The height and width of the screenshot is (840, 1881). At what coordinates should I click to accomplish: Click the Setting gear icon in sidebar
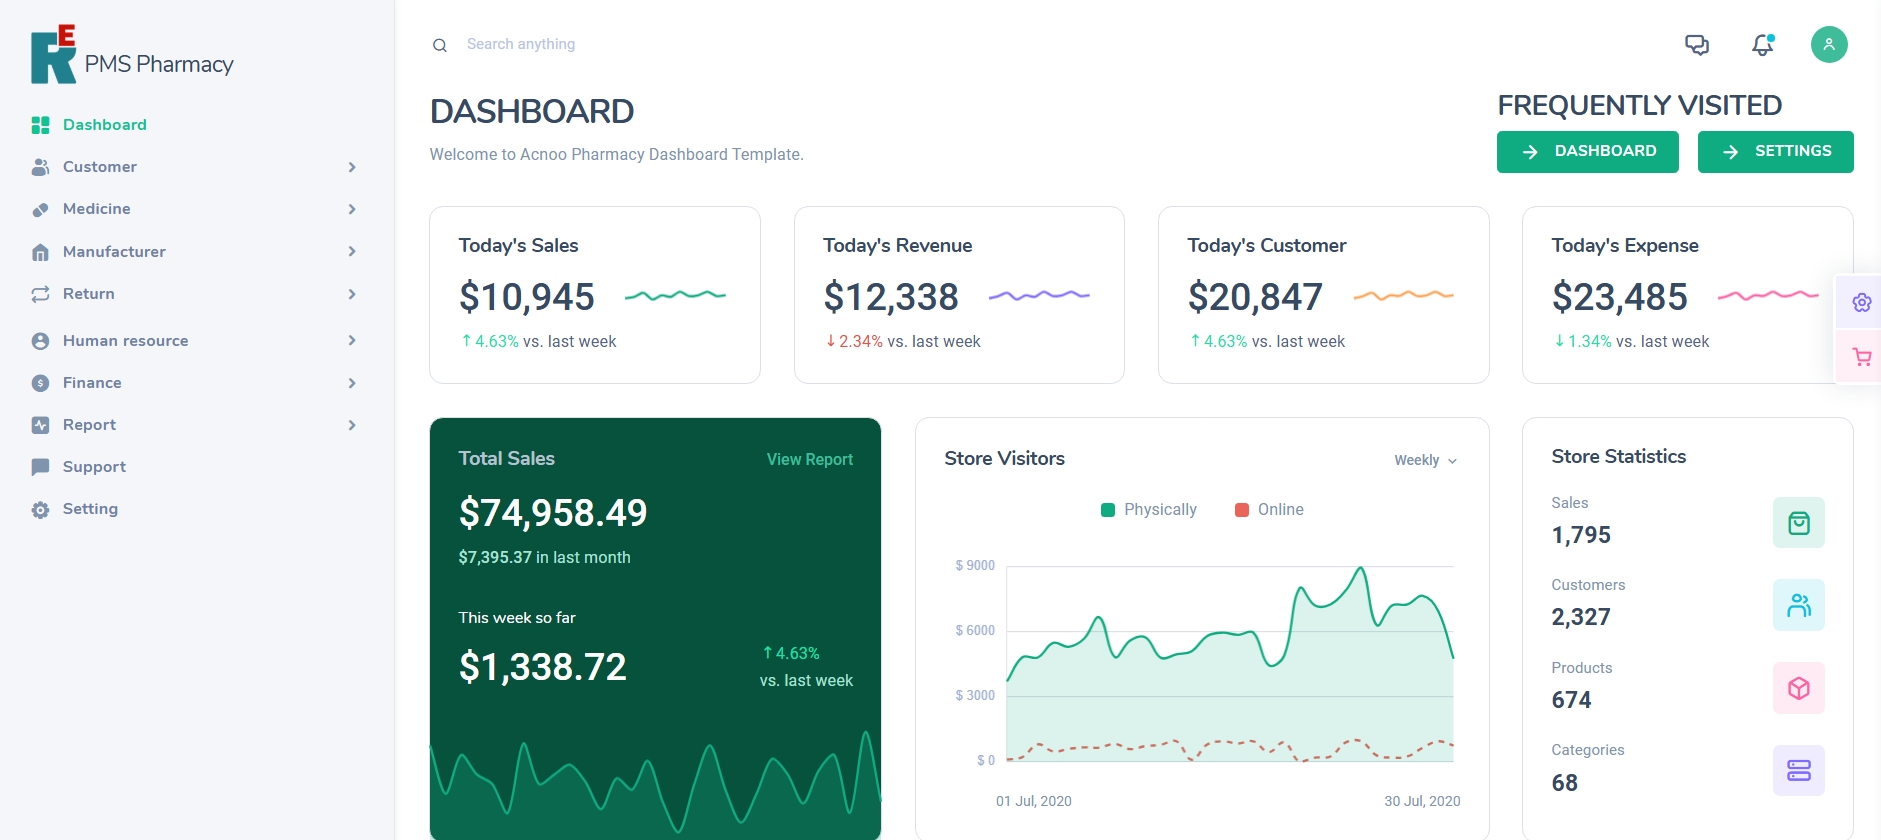[x=40, y=510]
